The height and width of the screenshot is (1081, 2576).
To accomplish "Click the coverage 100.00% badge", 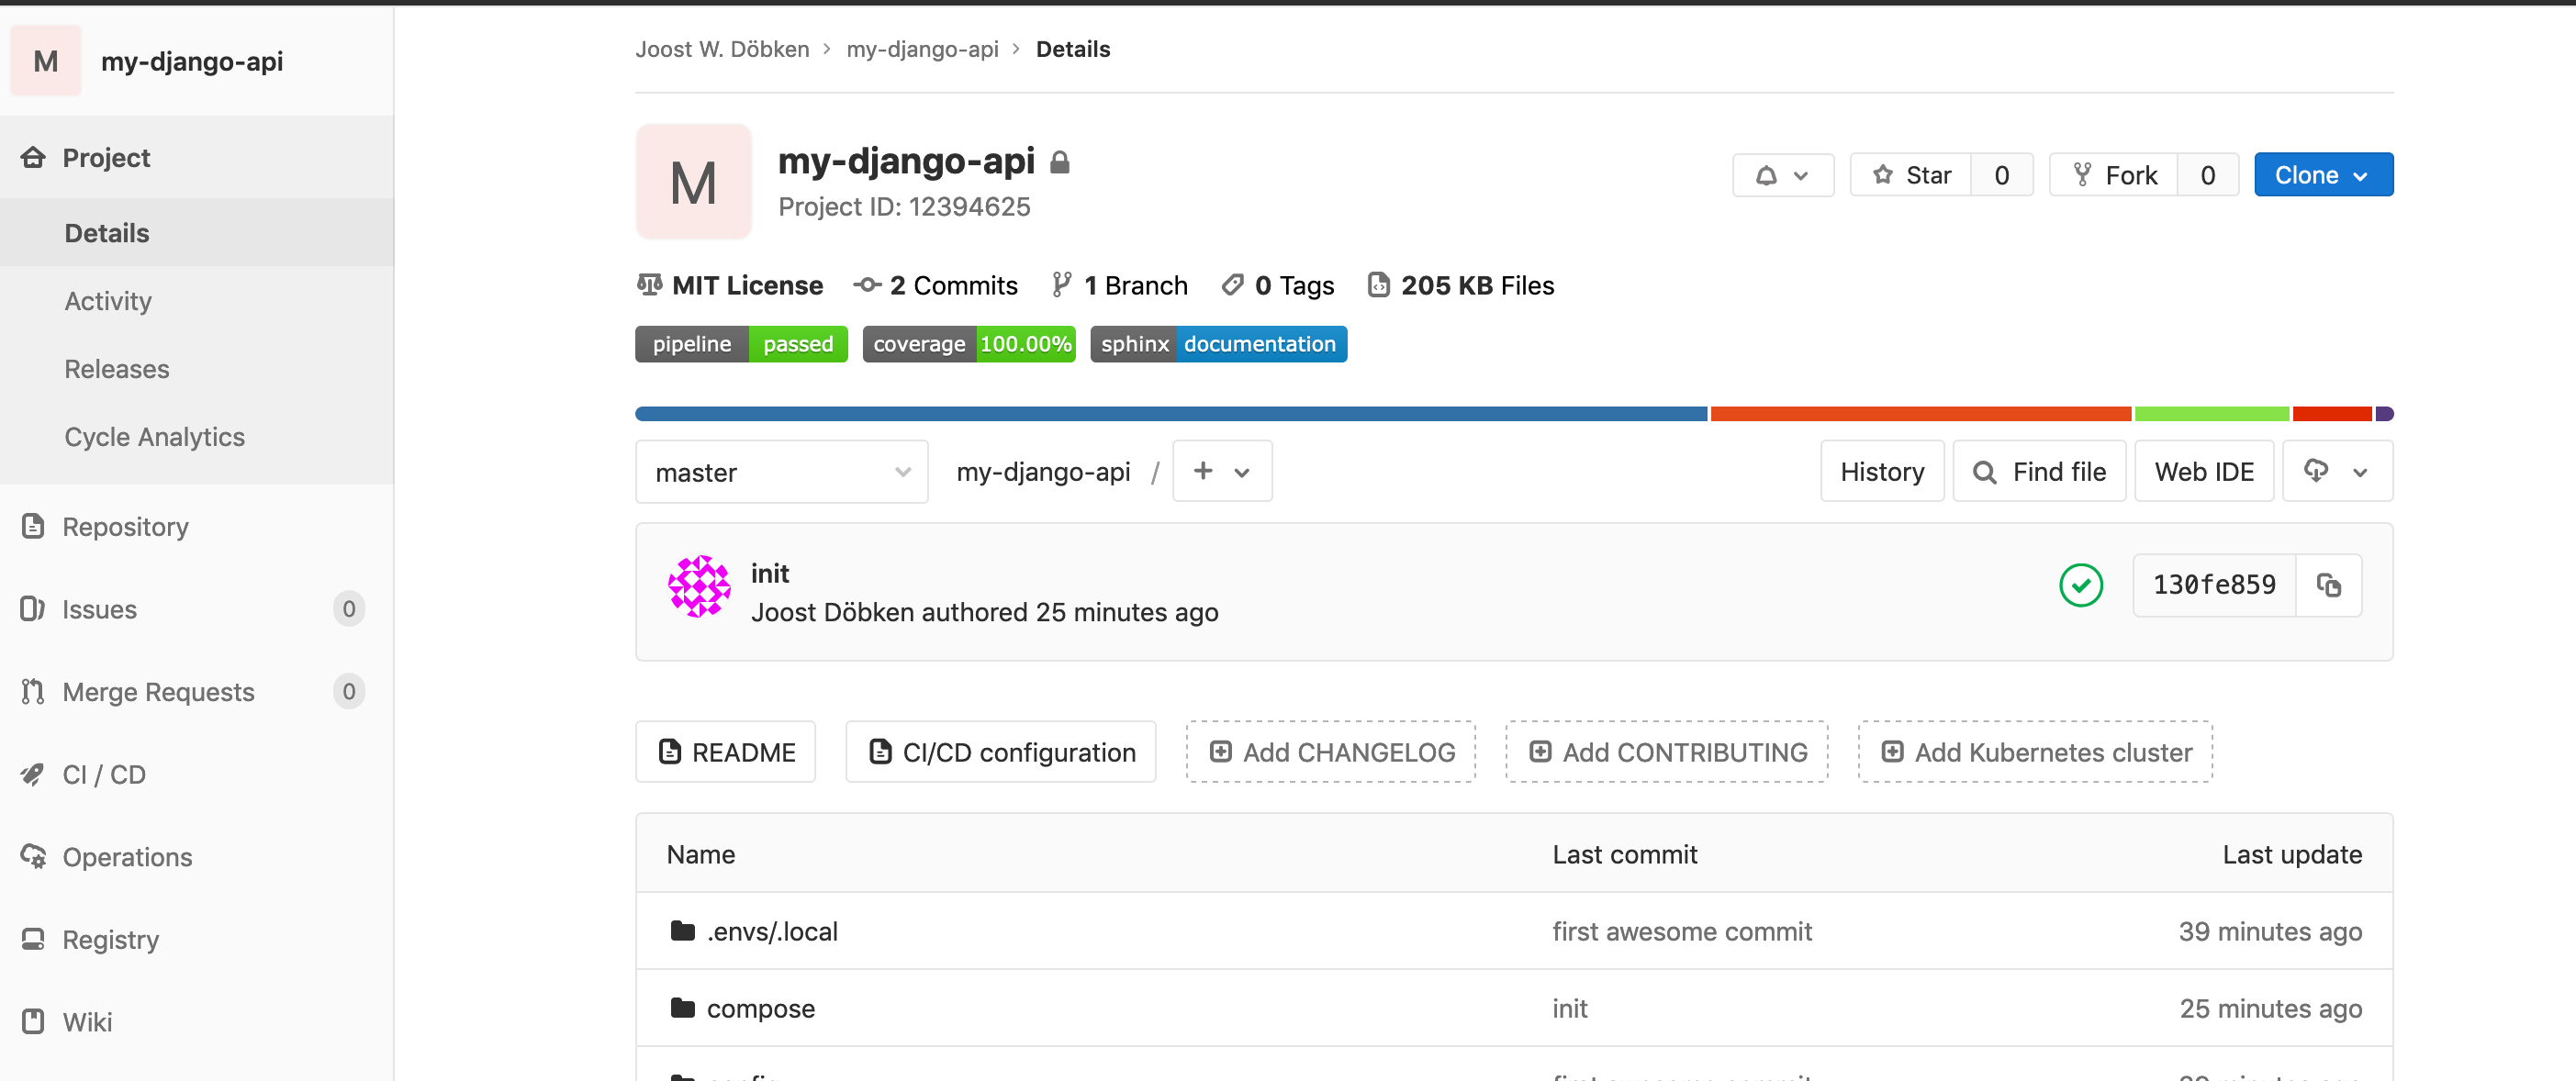I will coord(968,344).
